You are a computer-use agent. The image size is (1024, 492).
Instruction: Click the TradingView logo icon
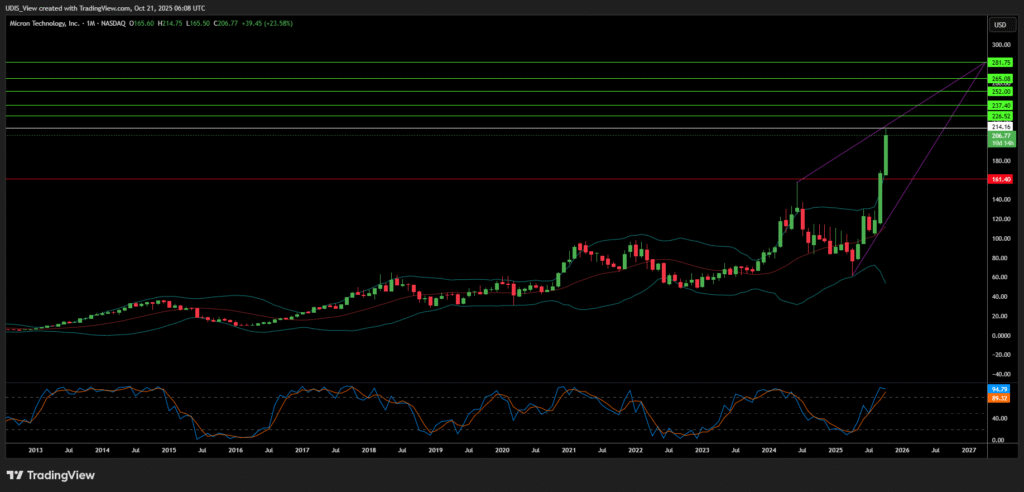coord(14,474)
